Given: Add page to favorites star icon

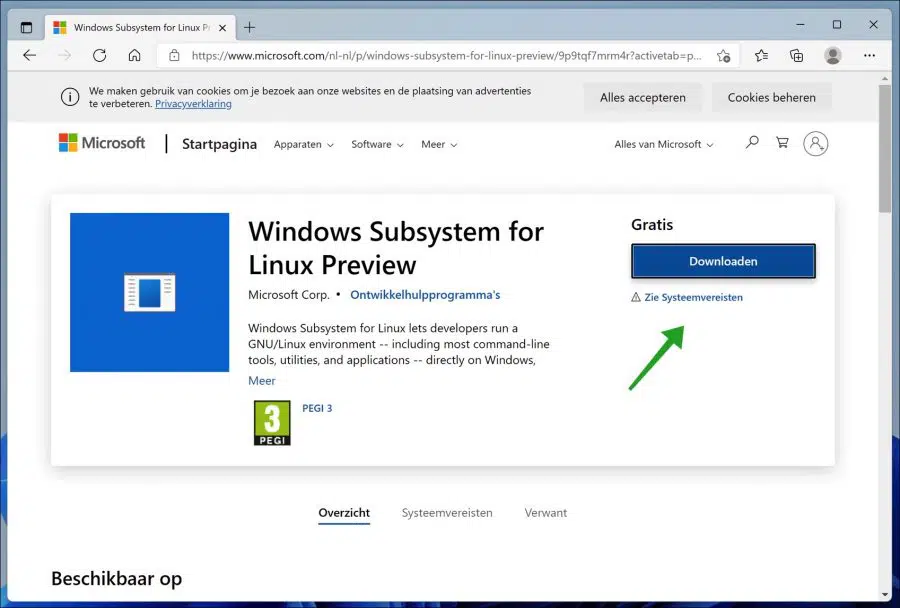Looking at the screenshot, I should (723, 56).
